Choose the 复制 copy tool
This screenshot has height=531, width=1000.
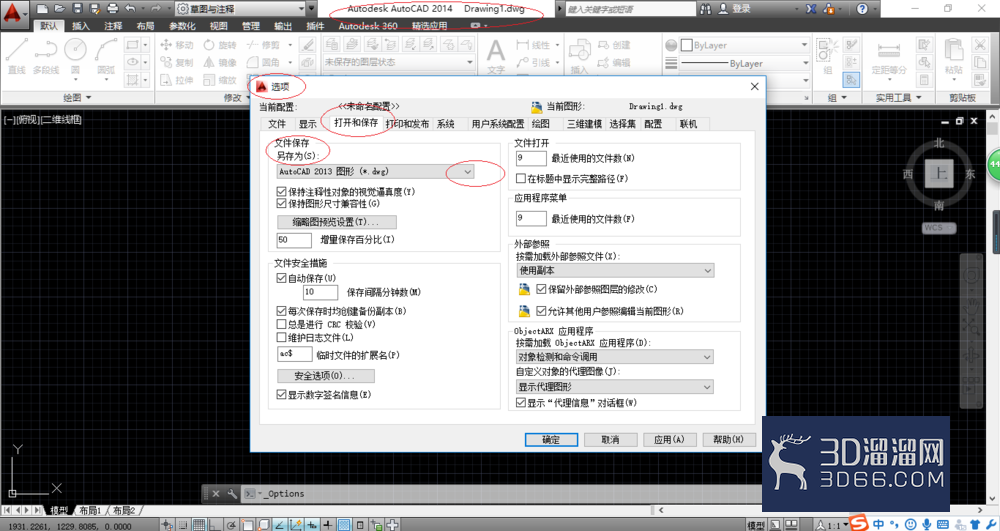point(177,62)
